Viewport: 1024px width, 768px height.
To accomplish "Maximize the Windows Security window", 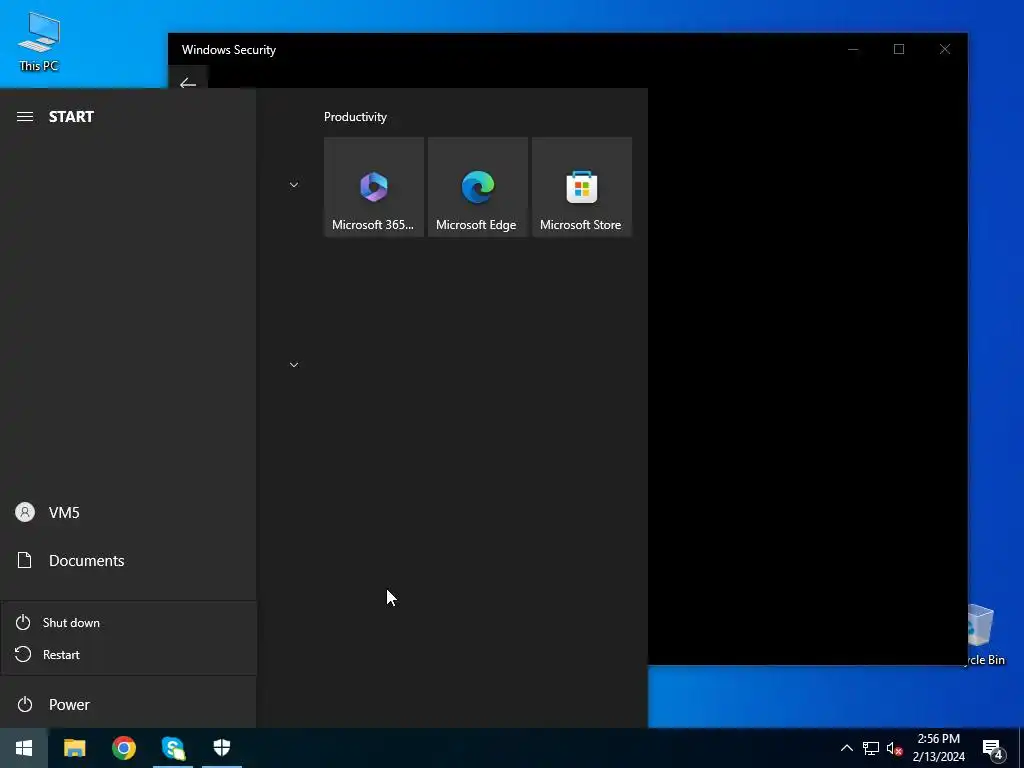I will coord(899,49).
